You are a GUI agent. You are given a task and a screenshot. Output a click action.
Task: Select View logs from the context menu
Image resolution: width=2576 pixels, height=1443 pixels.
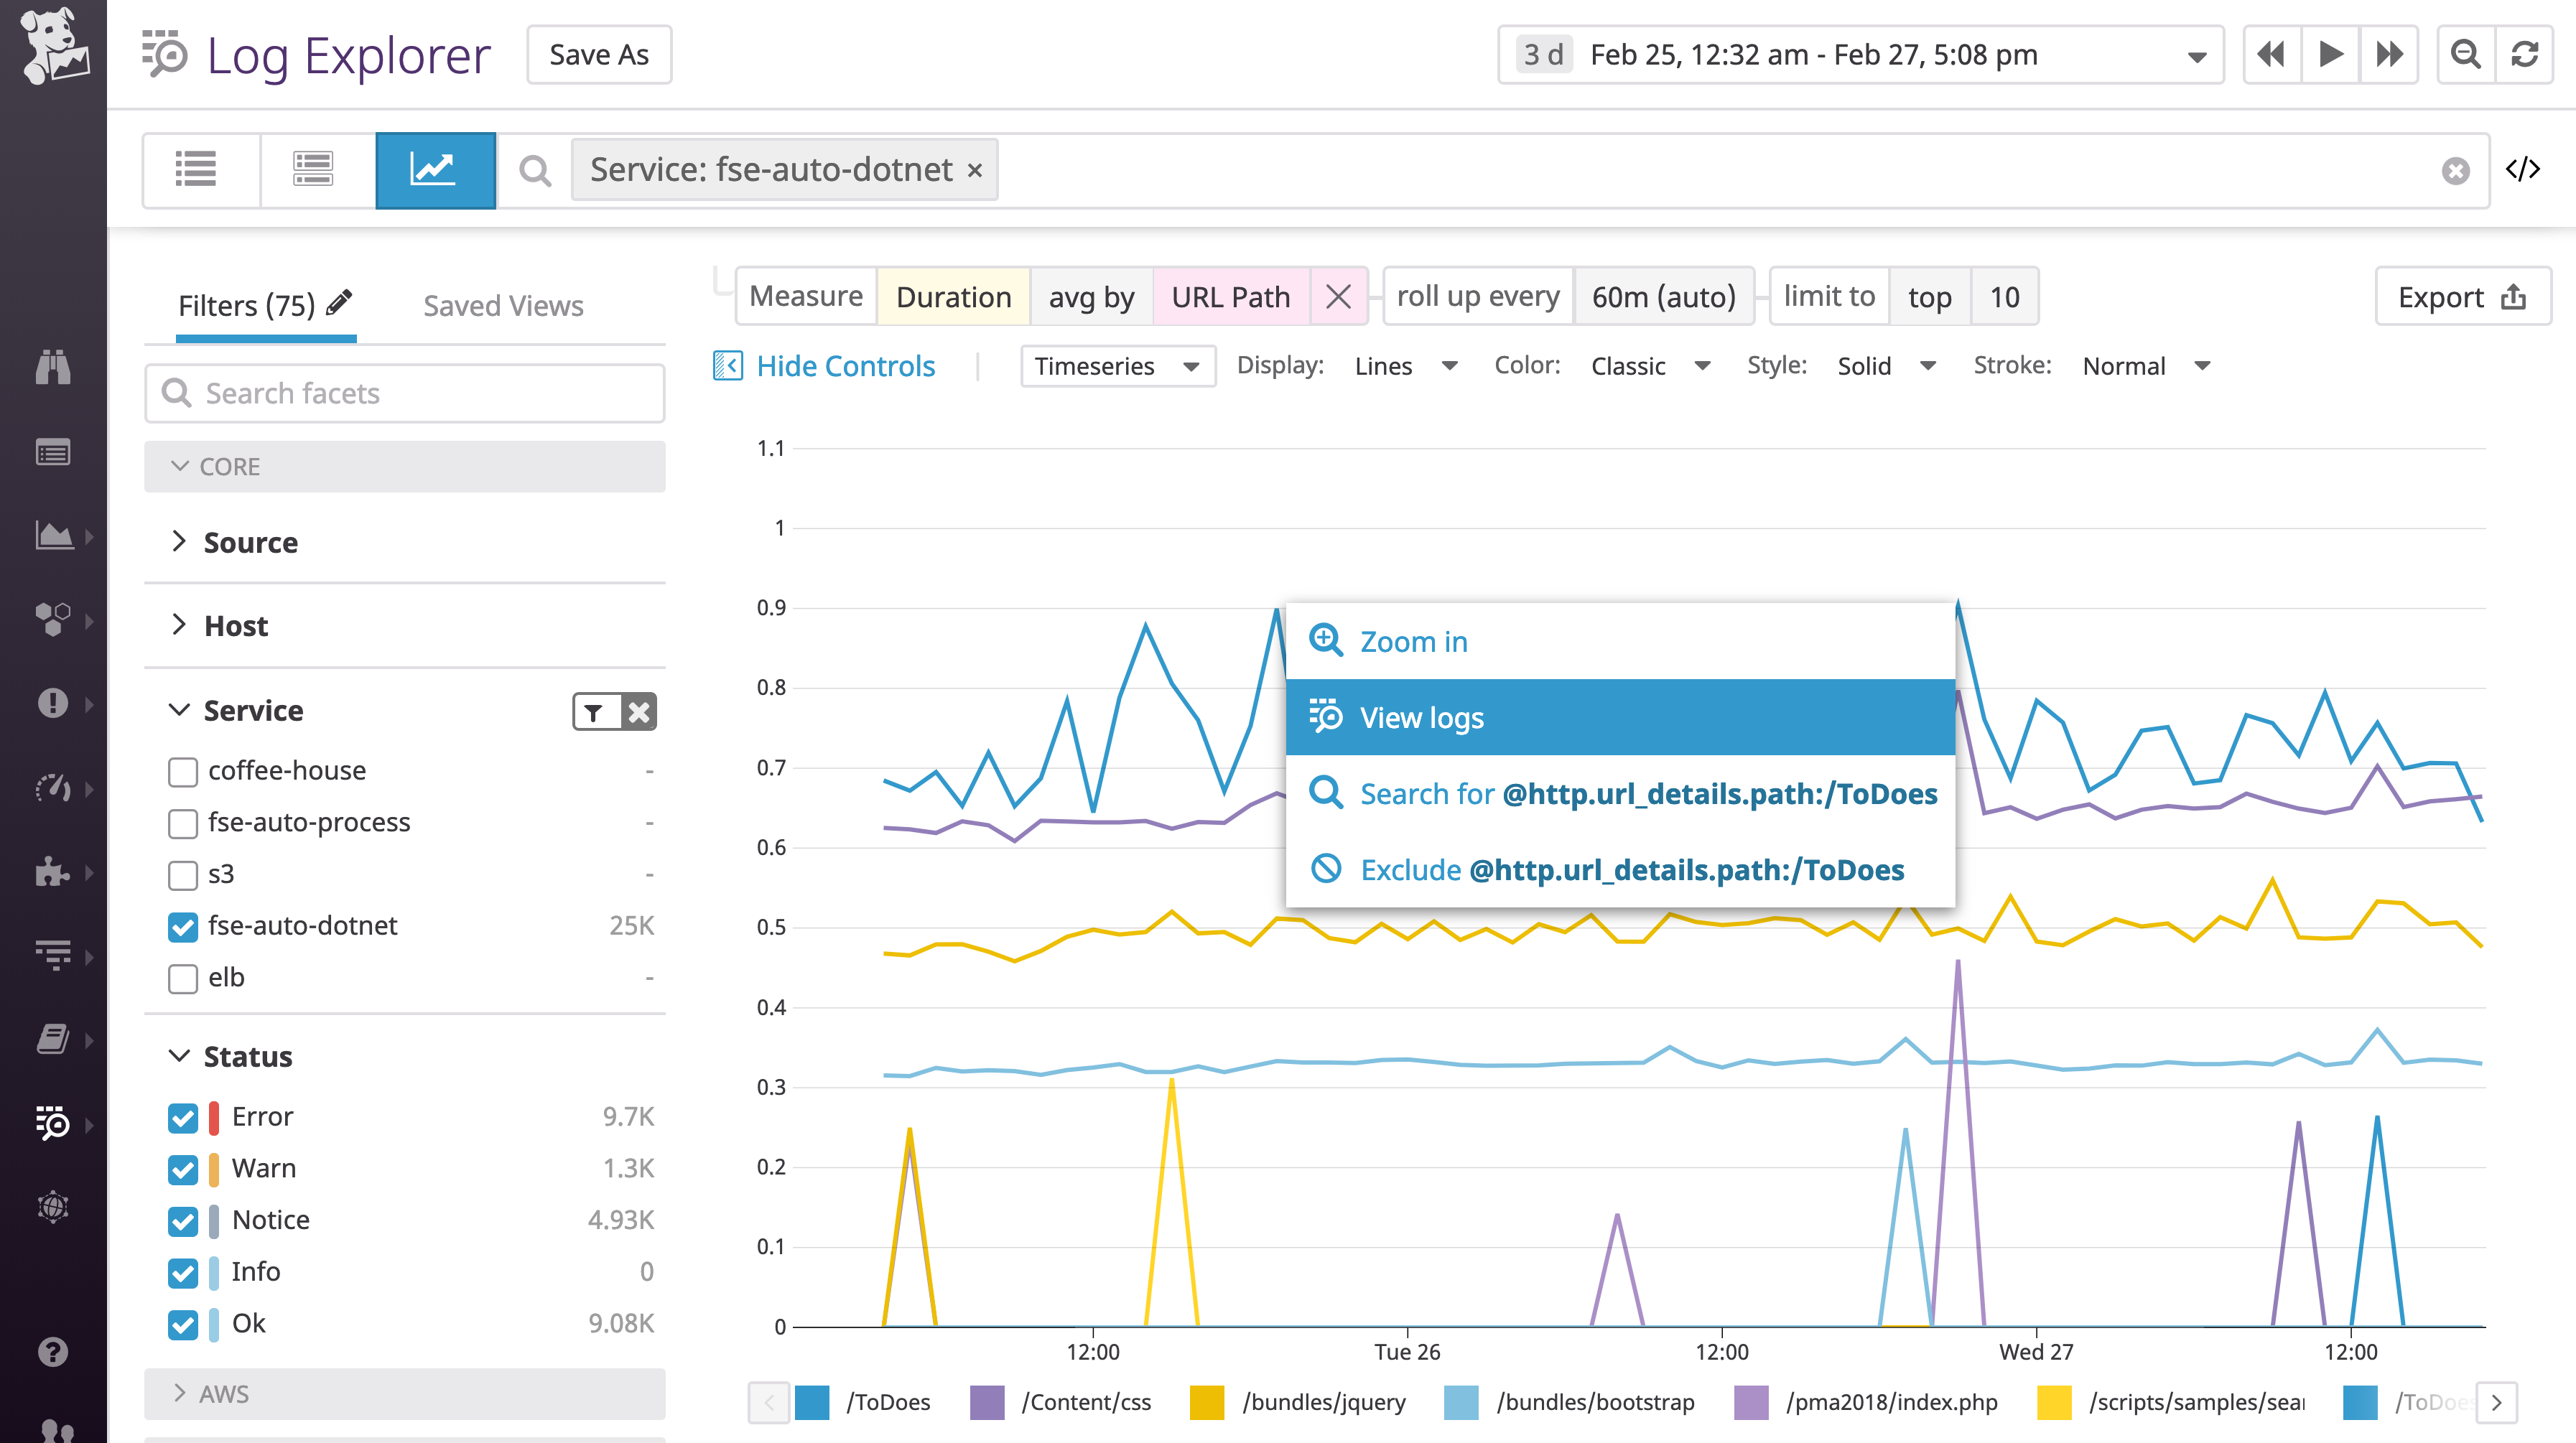tap(1421, 717)
